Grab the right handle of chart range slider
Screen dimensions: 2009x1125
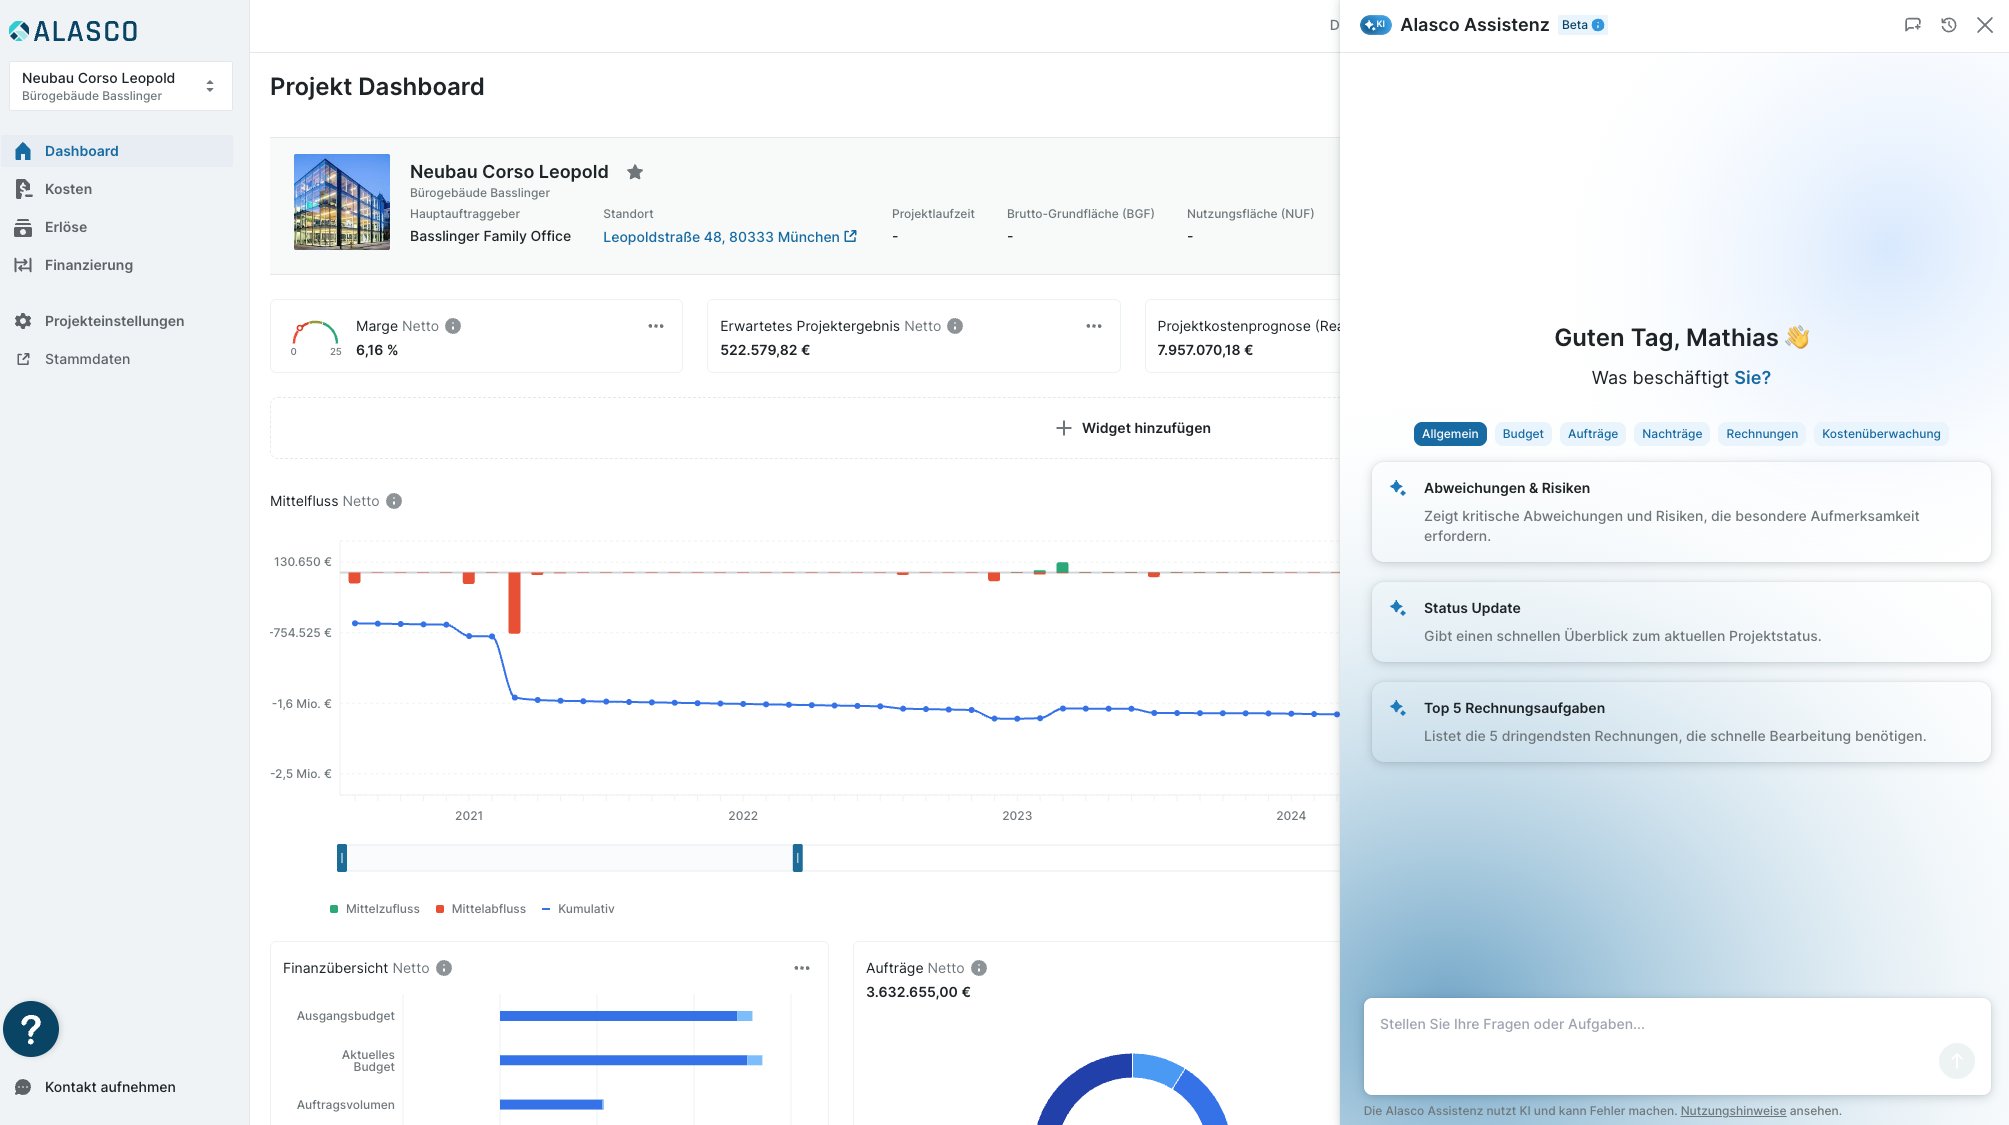click(798, 858)
